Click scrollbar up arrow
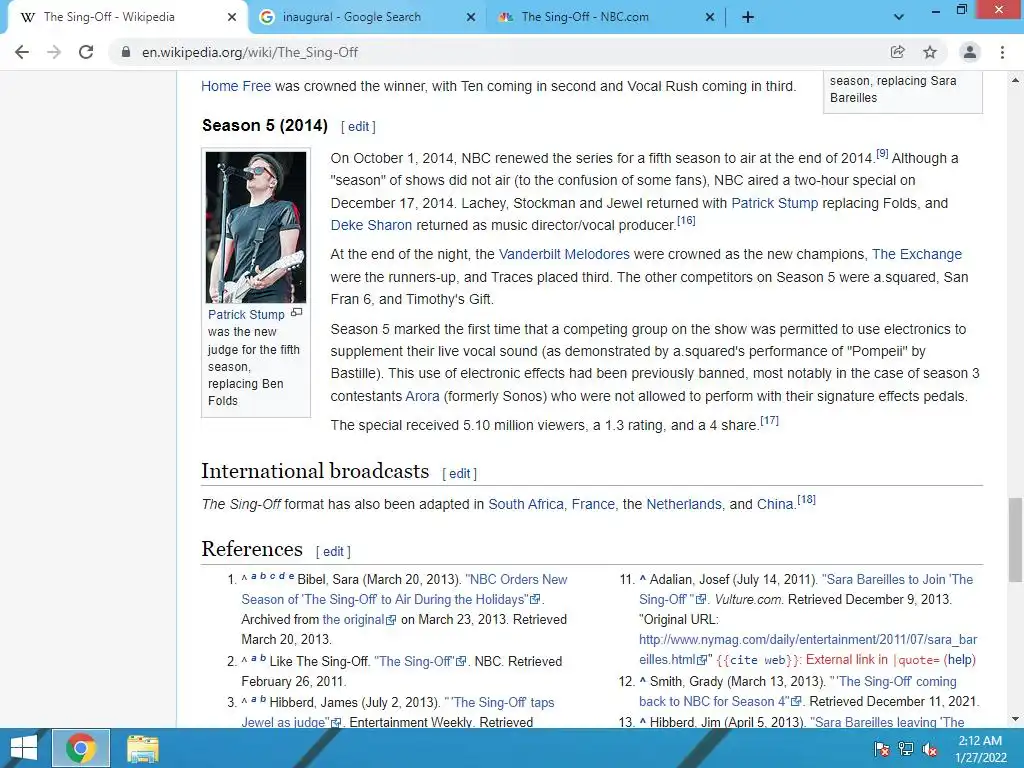This screenshot has width=1024, height=768. point(1015,80)
